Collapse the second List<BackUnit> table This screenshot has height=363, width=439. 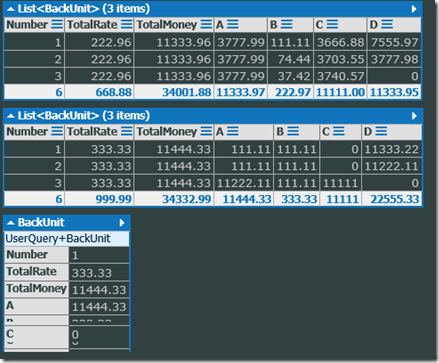point(11,116)
